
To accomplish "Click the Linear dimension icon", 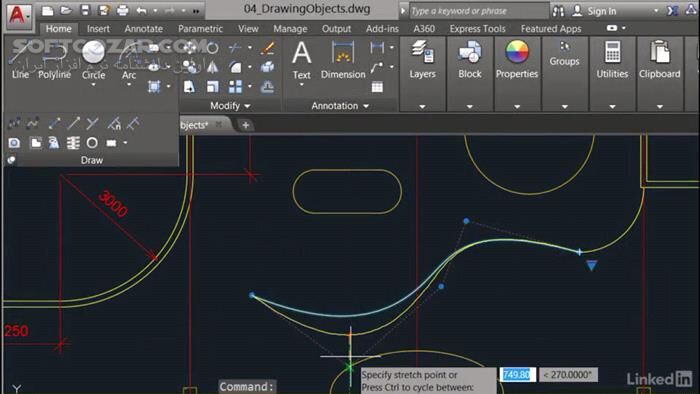I will [x=377, y=47].
